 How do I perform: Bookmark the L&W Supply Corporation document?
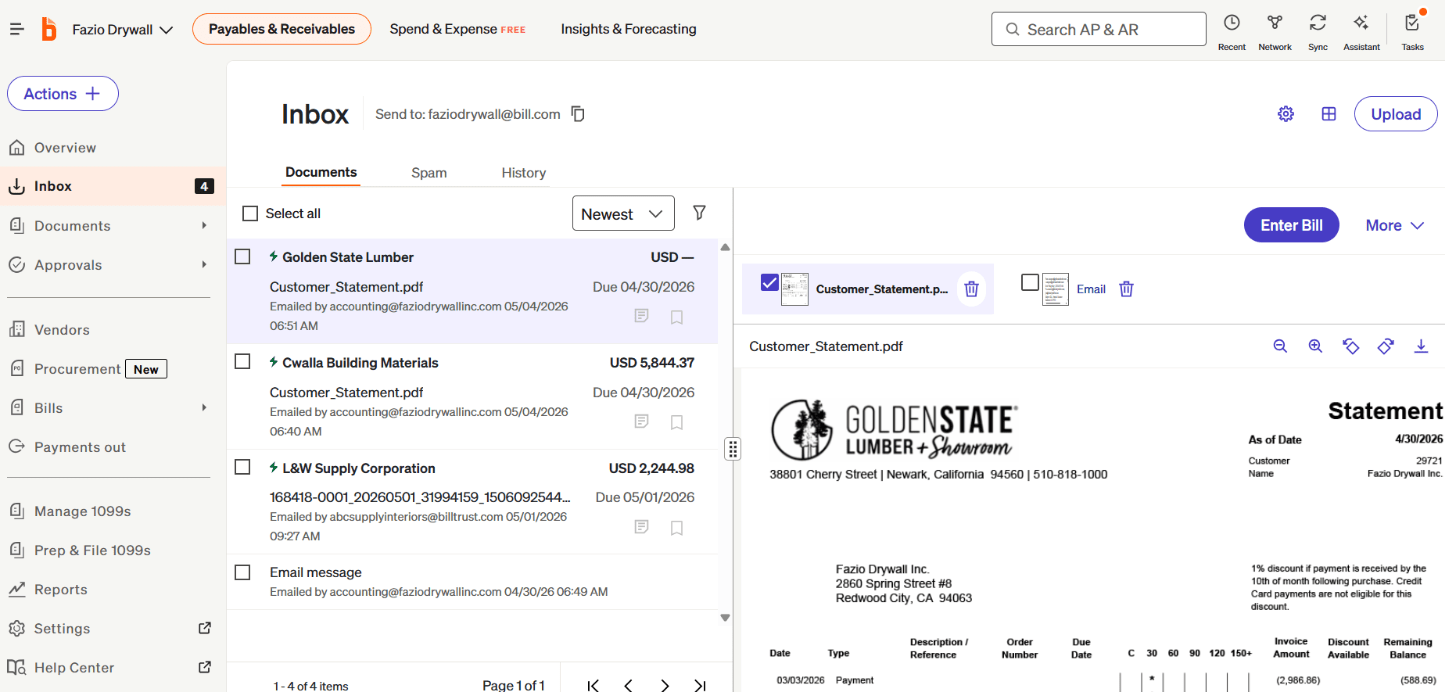(677, 527)
